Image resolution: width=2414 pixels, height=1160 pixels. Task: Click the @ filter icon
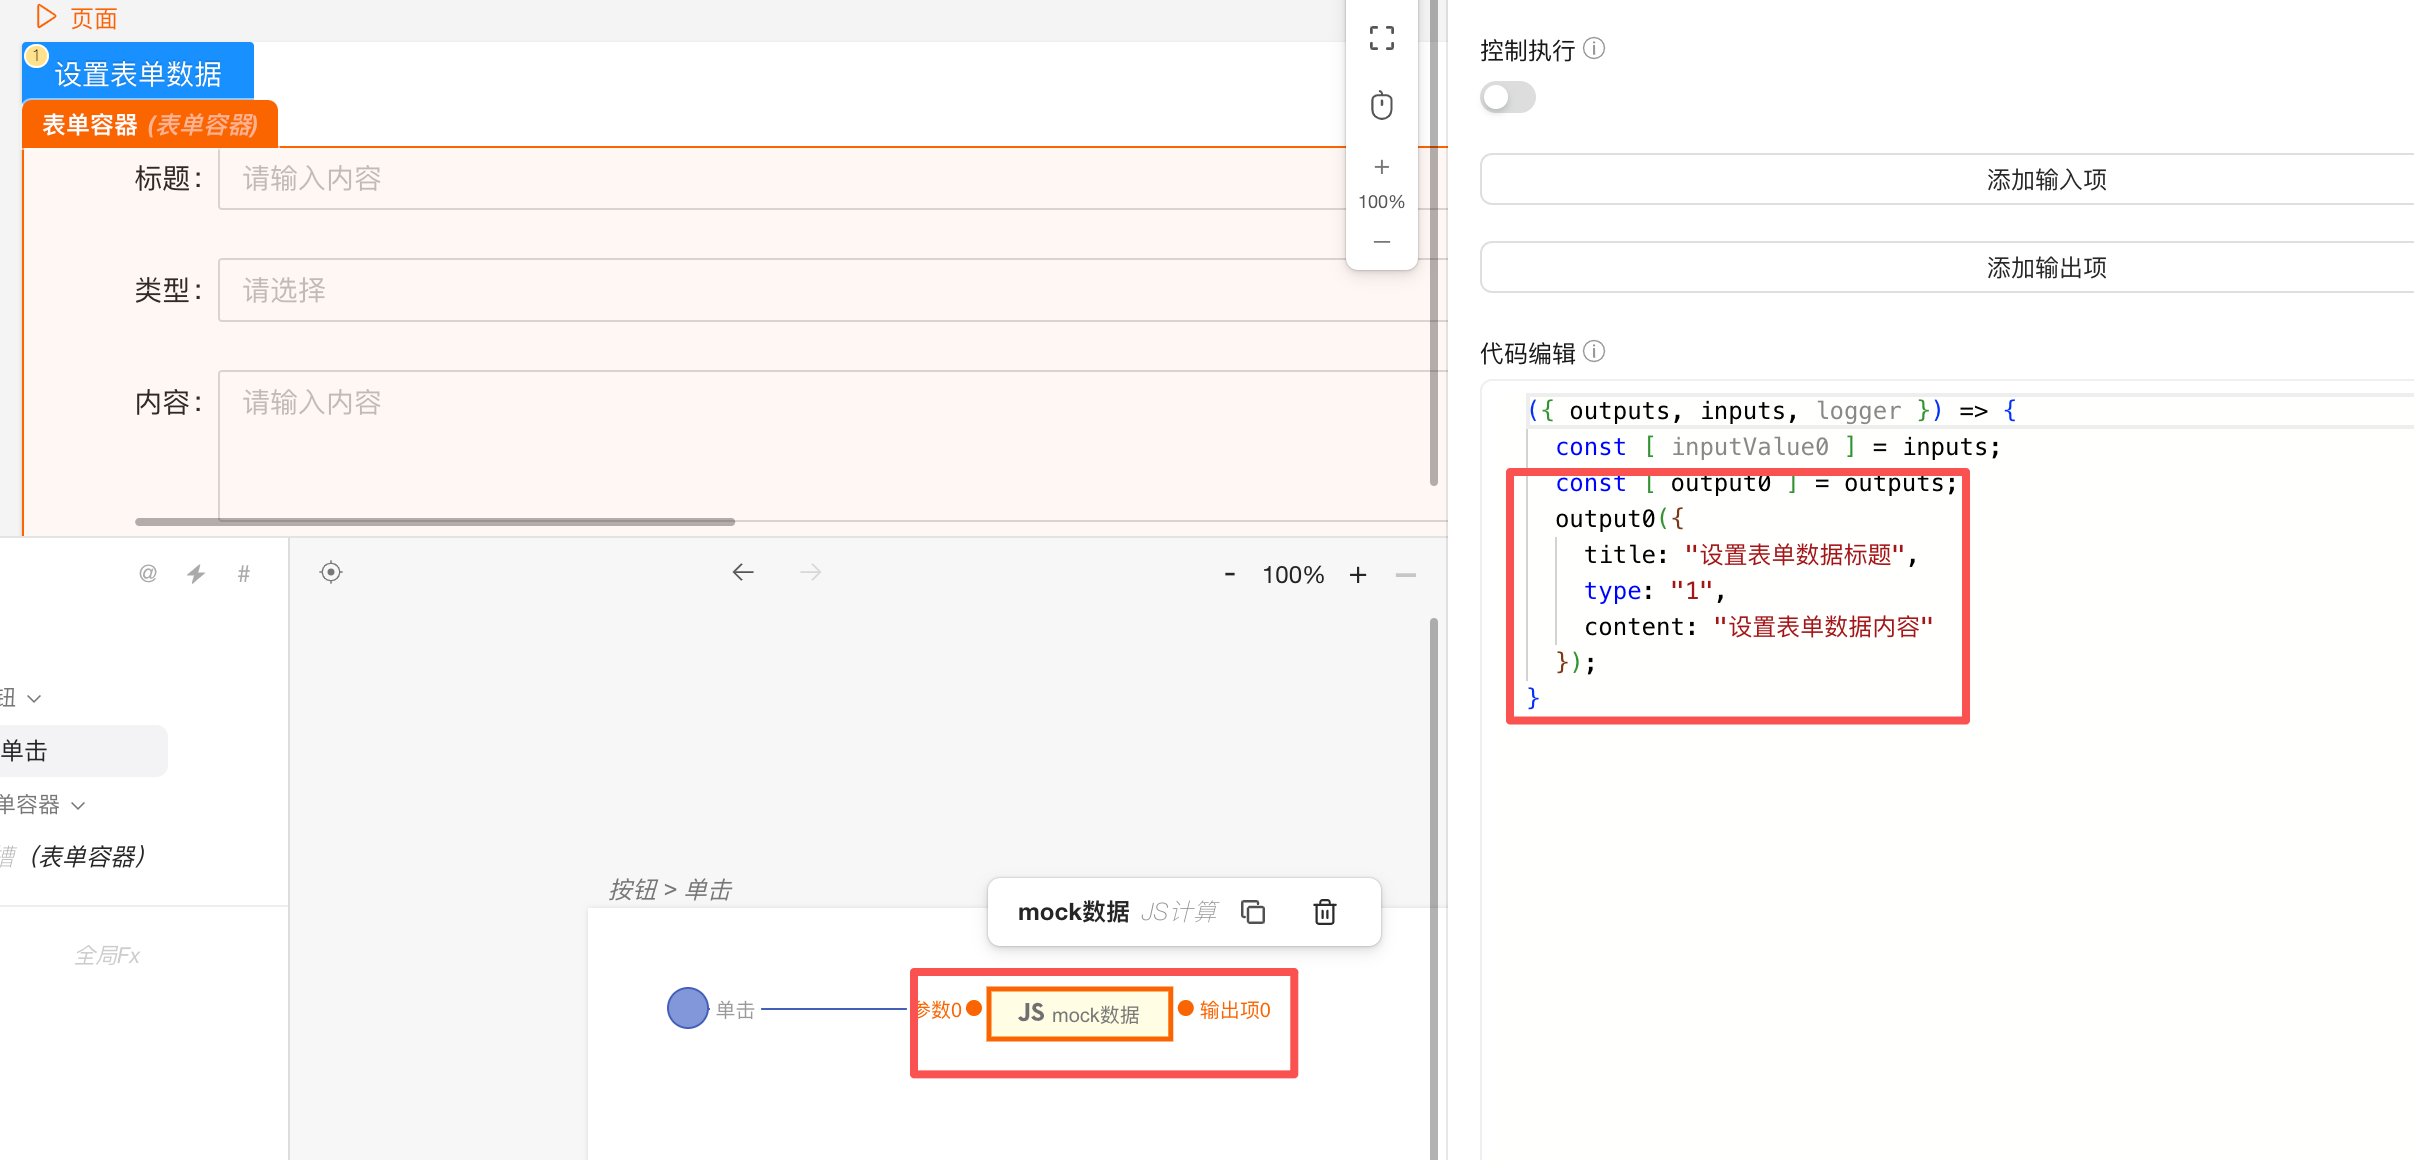[148, 574]
